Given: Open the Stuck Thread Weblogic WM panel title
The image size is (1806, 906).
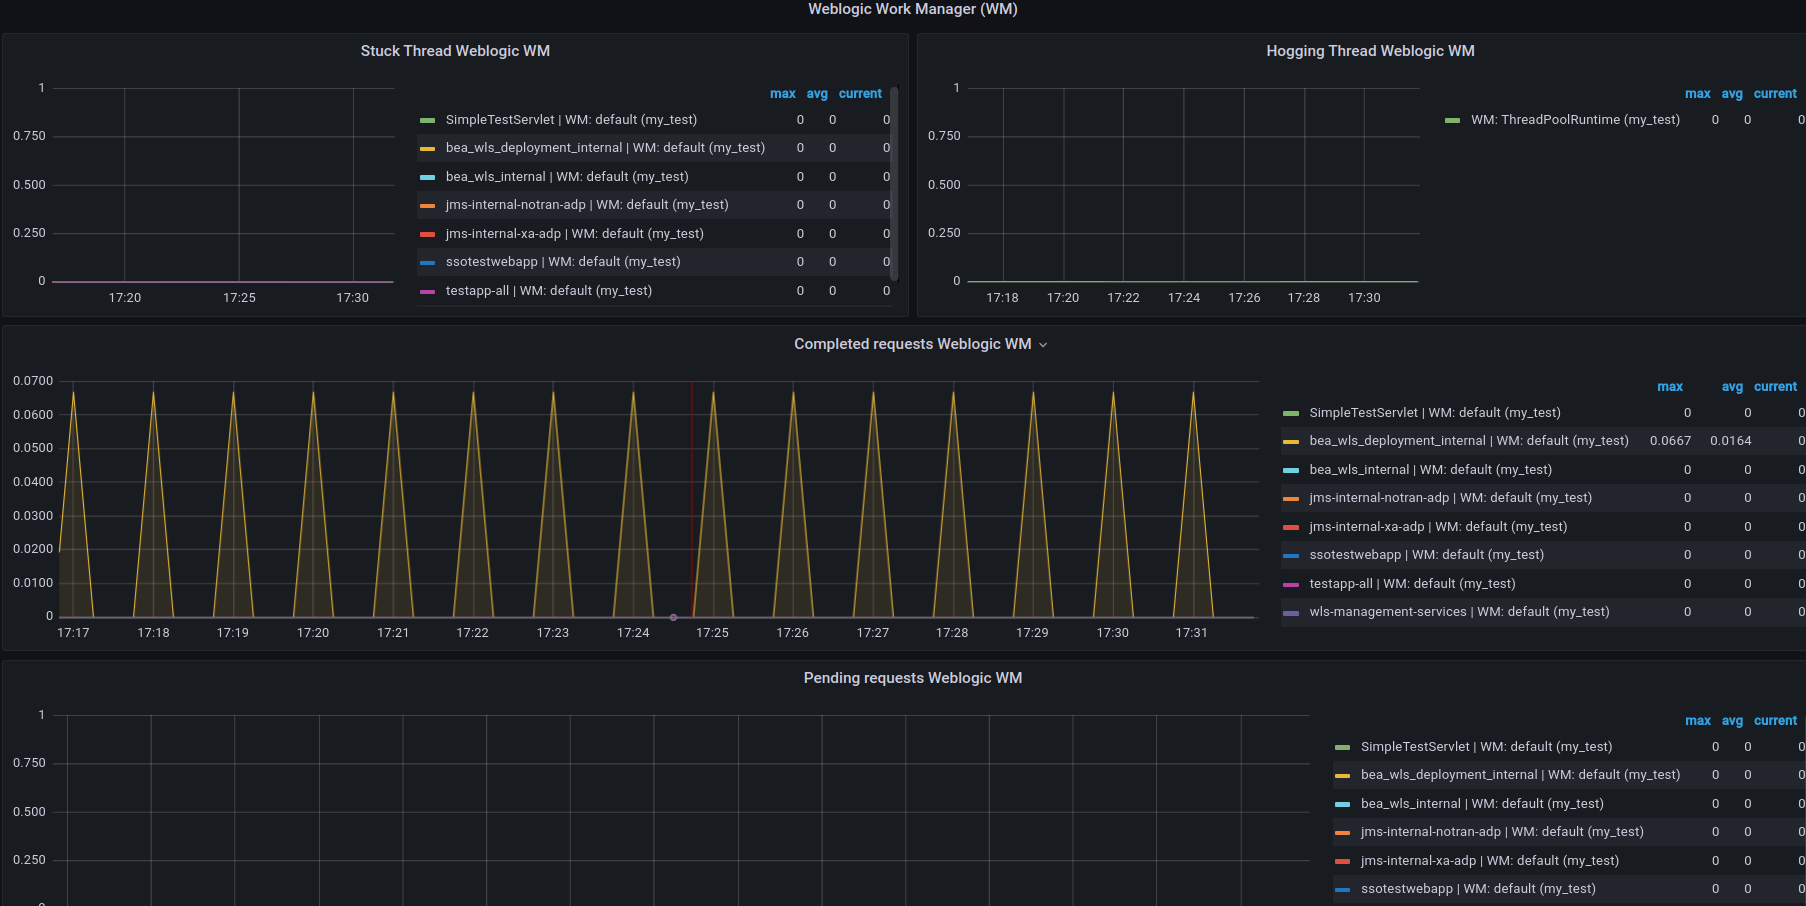Looking at the screenshot, I should coord(455,51).
